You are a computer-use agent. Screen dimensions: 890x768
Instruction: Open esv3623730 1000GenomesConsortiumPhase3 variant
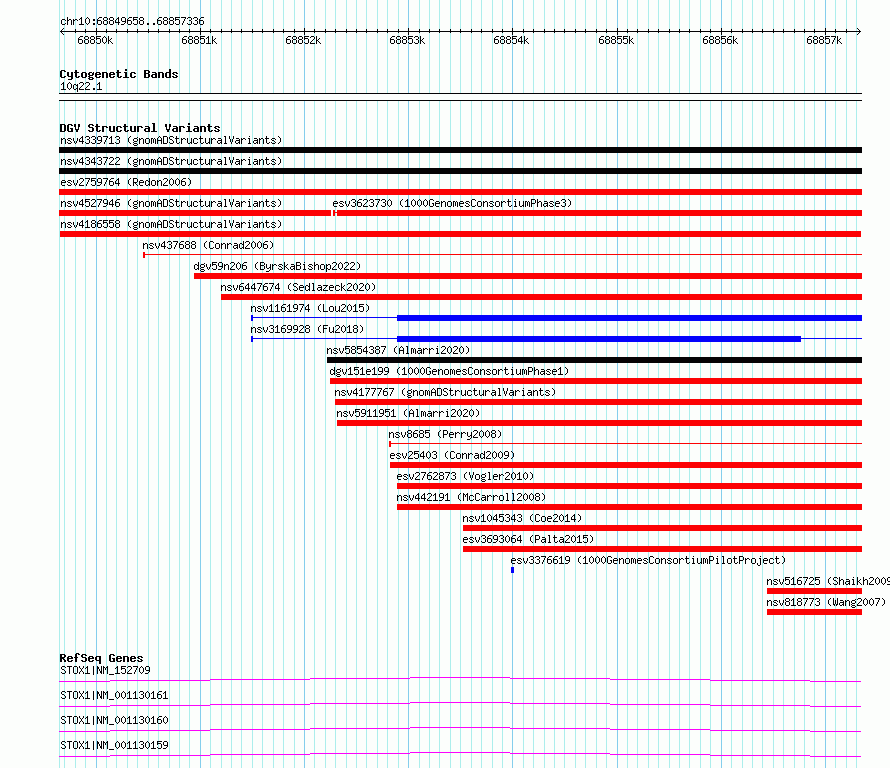pyautogui.click(x=452, y=203)
